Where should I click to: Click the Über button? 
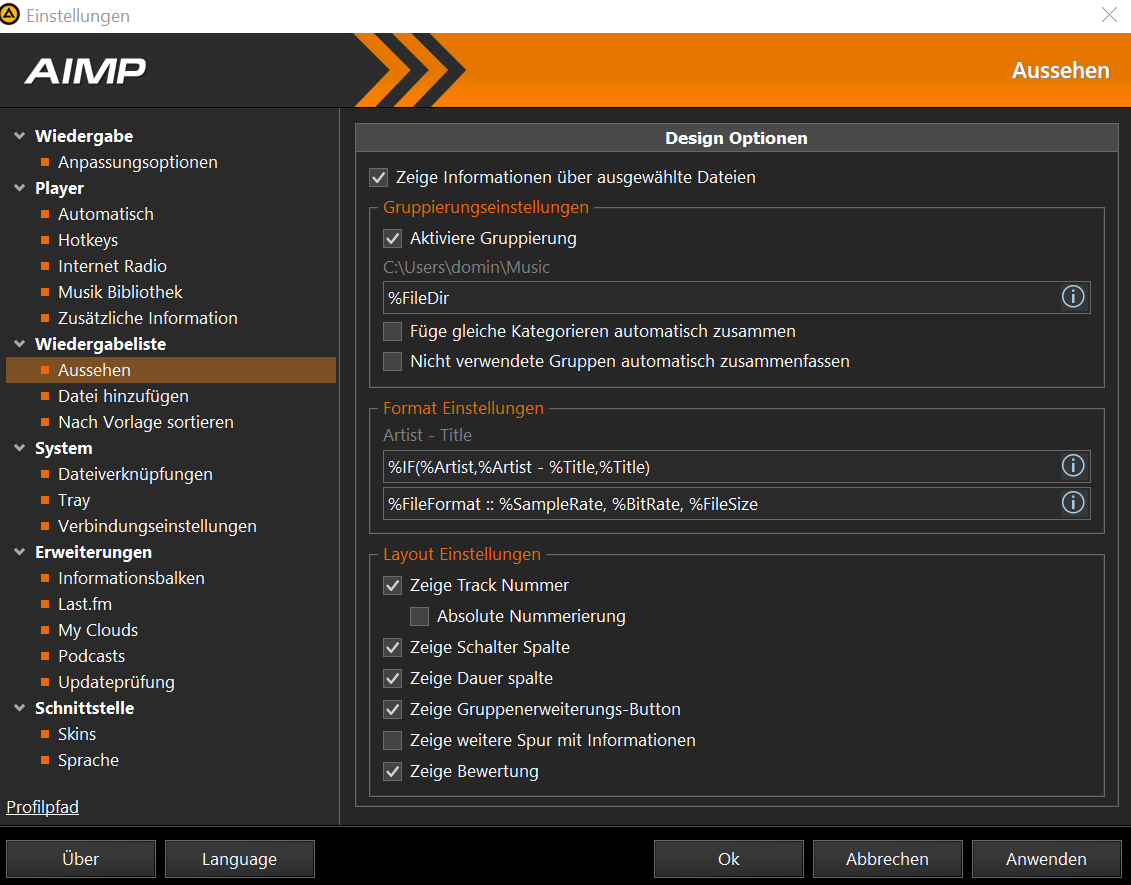tap(81, 859)
